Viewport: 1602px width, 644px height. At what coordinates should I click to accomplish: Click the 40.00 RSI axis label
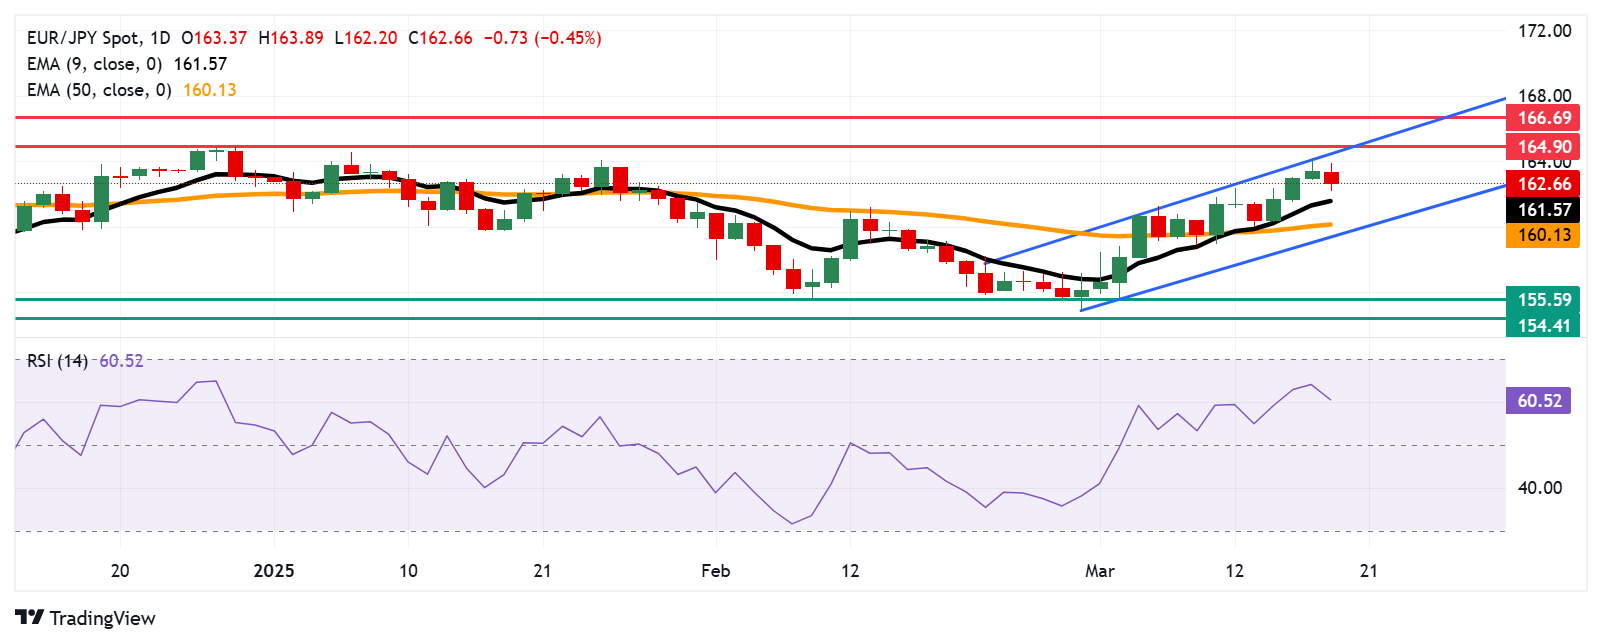pyautogui.click(x=1539, y=488)
